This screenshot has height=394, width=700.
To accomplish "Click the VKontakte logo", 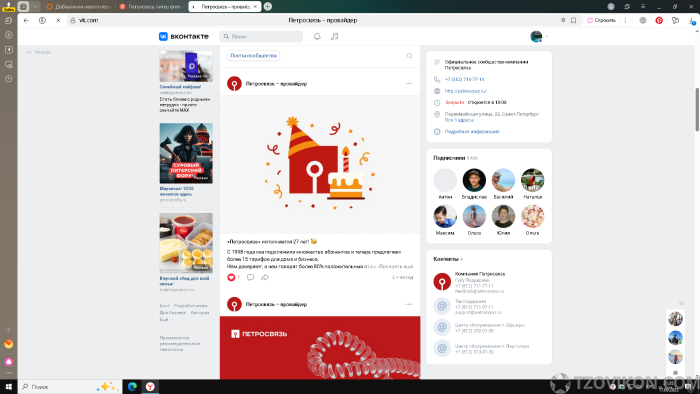I will click(x=183, y=36).
